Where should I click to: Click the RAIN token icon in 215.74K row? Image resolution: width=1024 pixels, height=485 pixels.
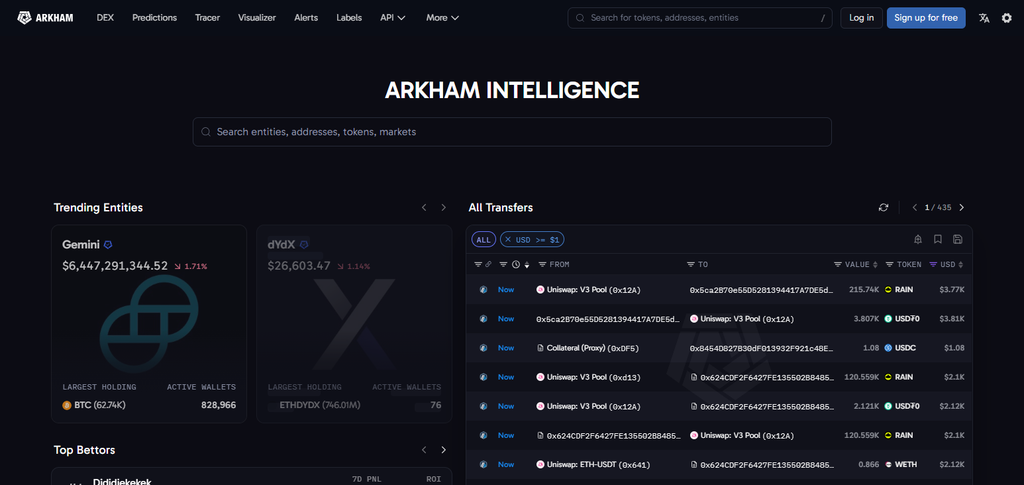tap(888, 290)
